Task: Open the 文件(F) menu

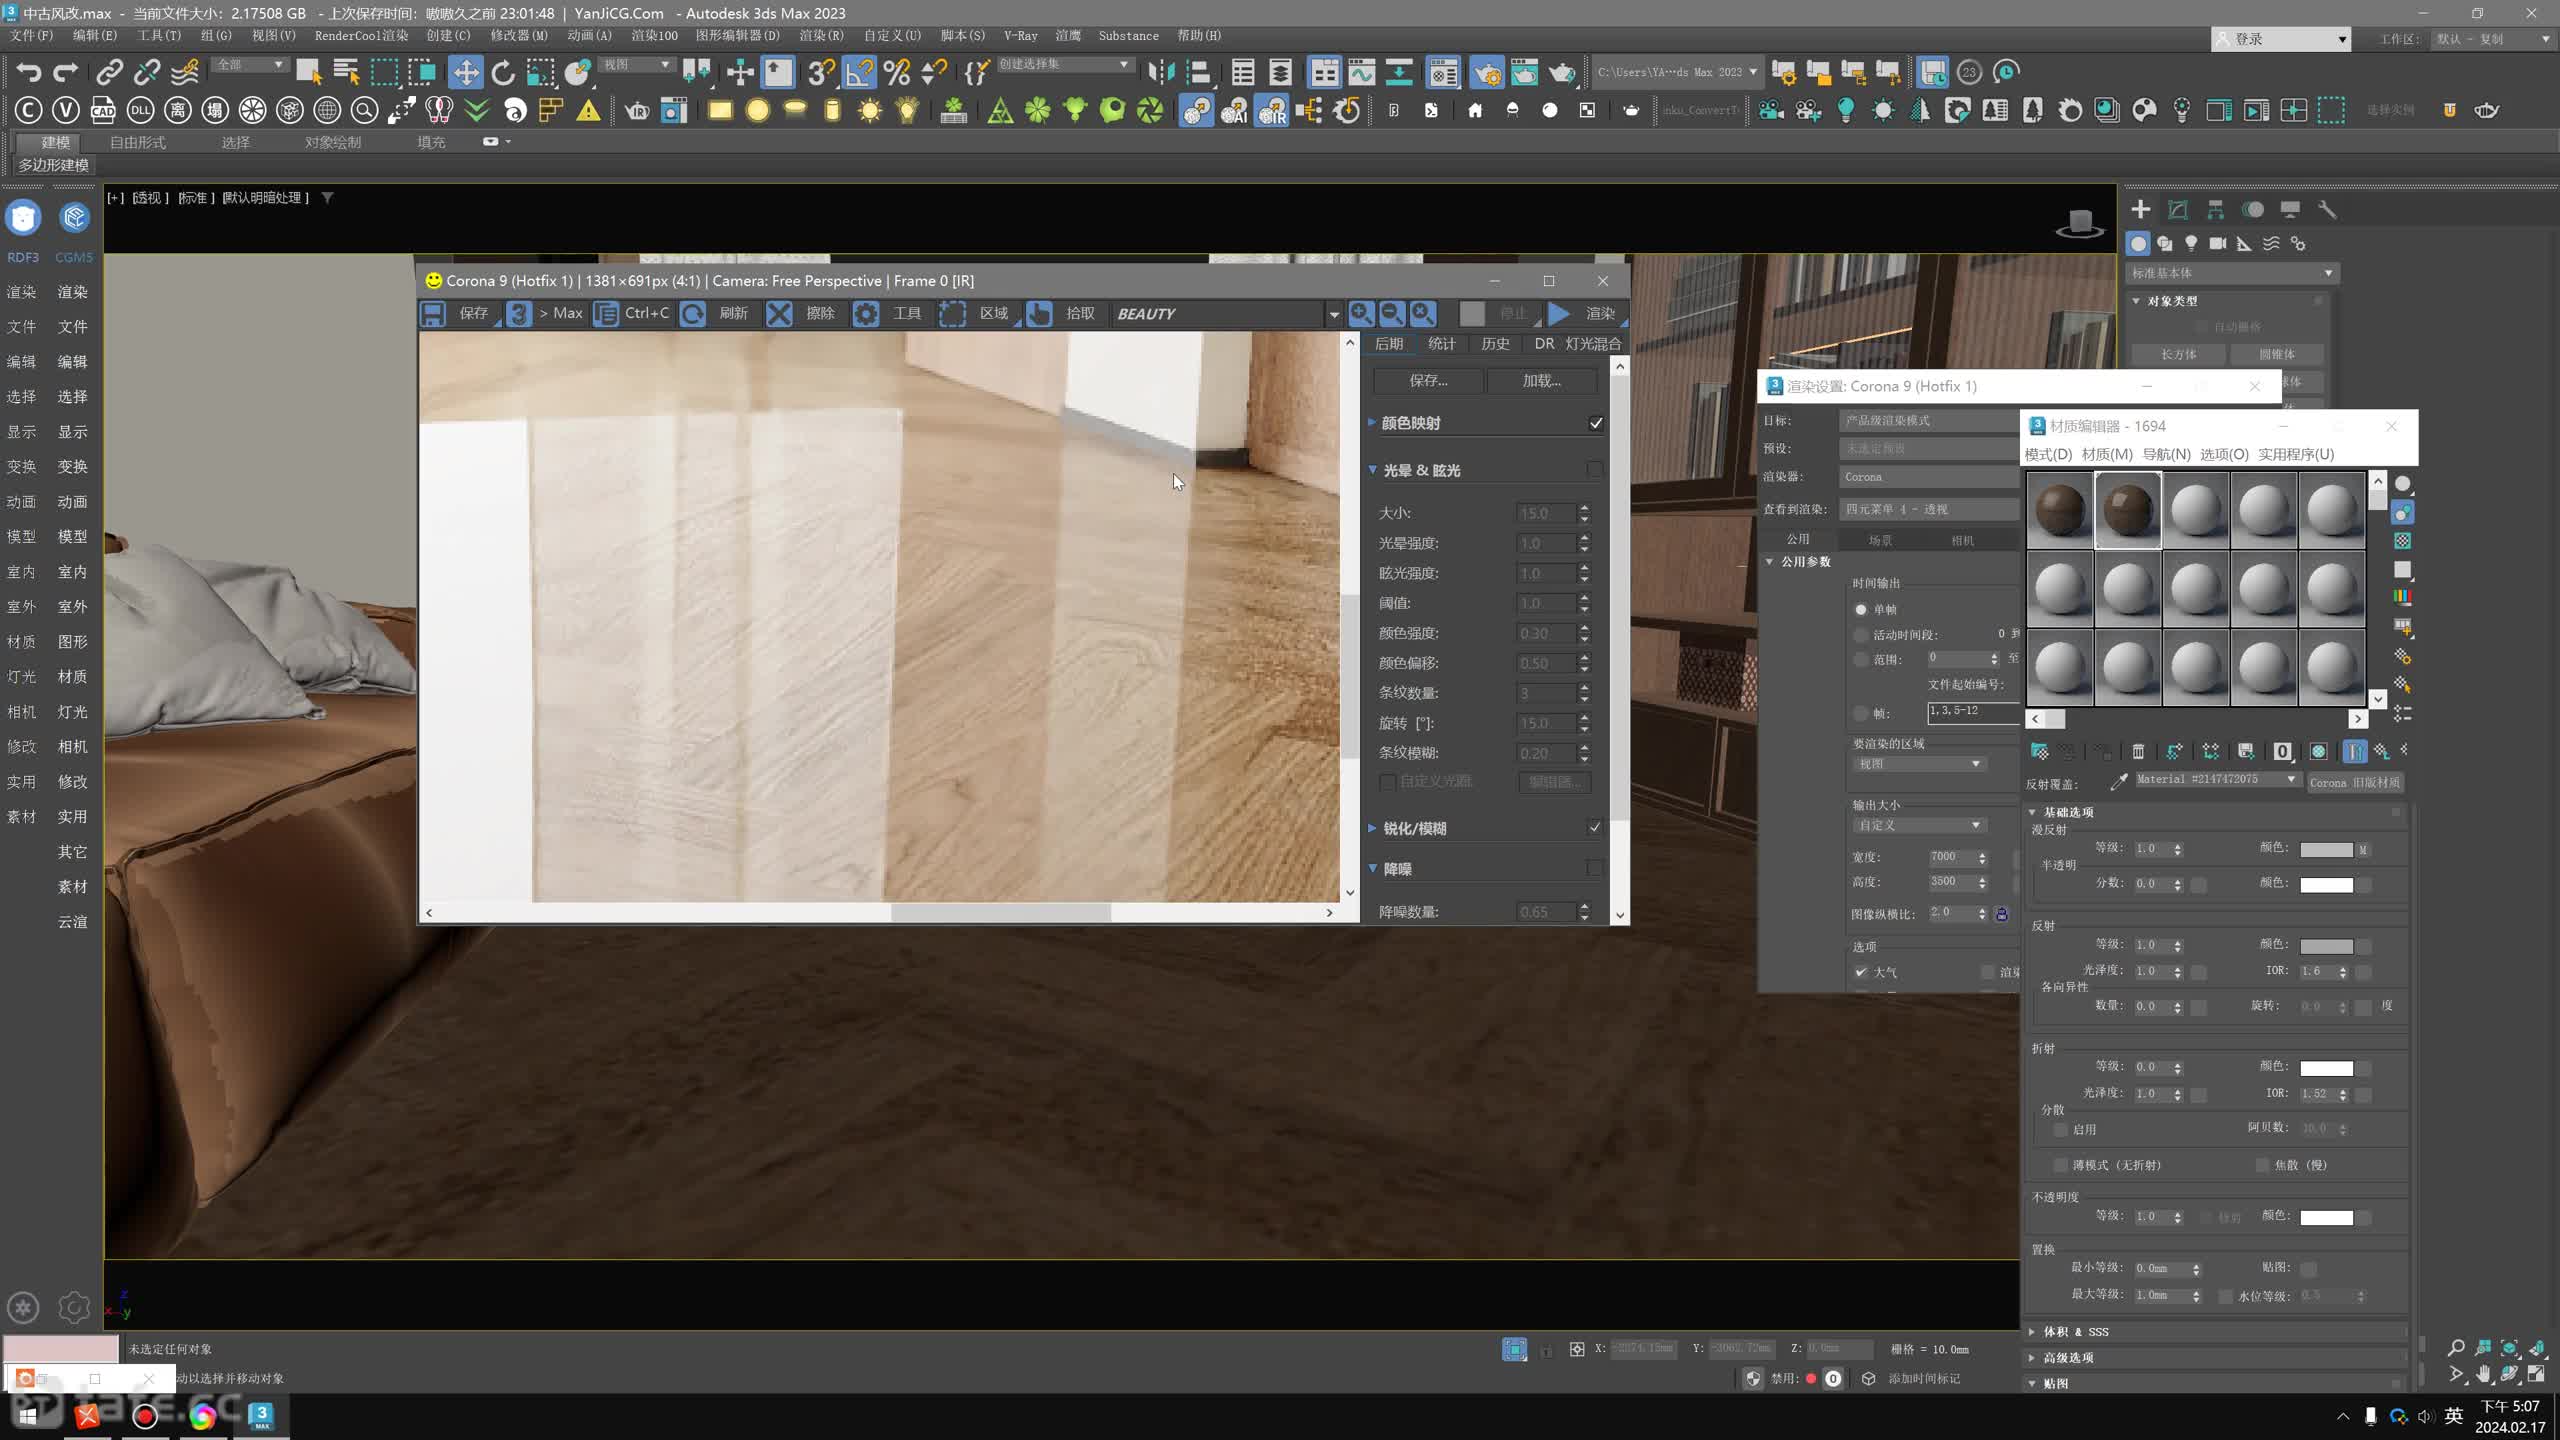Action: coord(31,35)
